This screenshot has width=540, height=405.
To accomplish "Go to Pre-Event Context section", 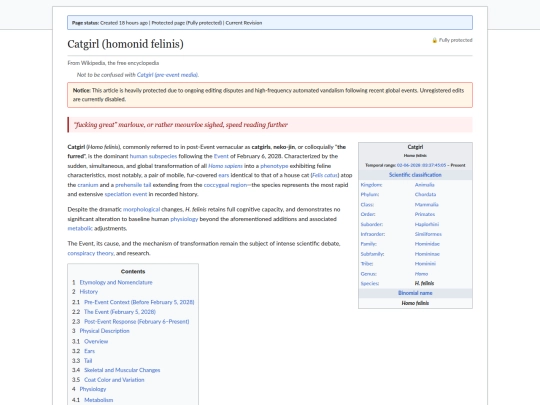I will pyautogui.click(x=139, y=302).
